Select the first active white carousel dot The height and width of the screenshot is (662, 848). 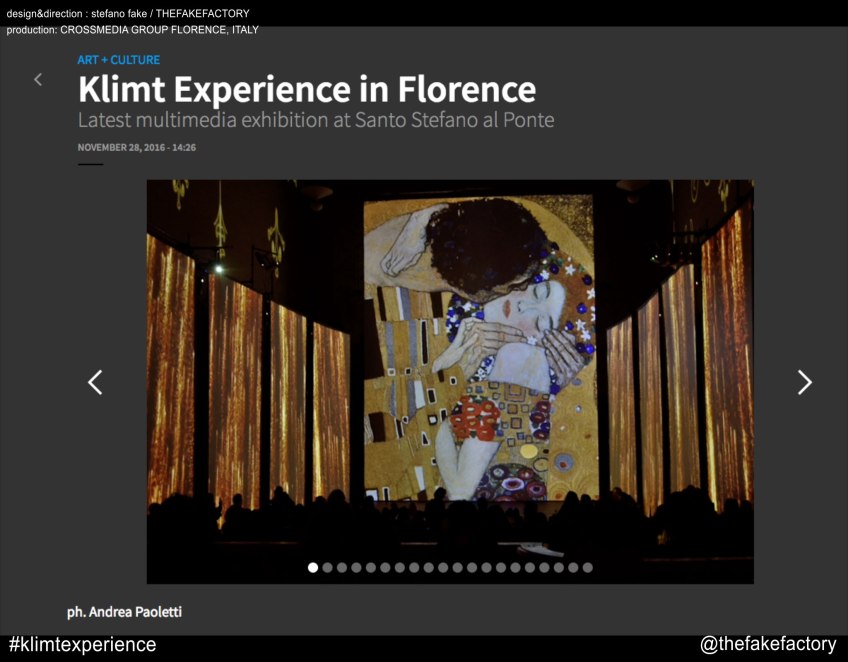[x=313, y=567]
